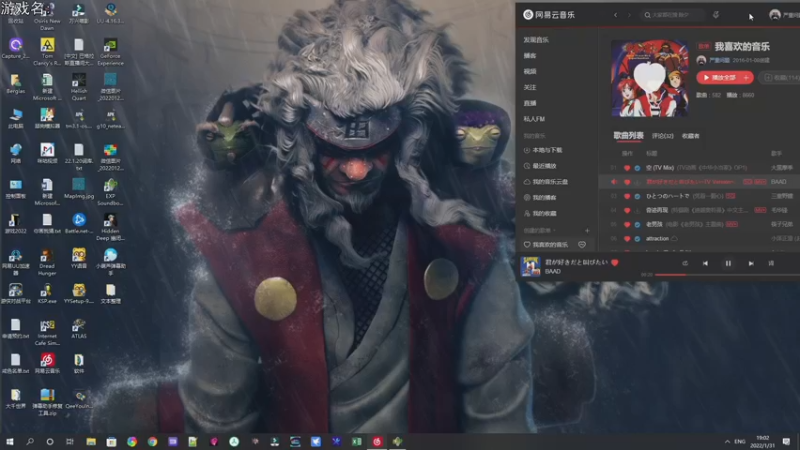Open 我的收藏 in the sidebar
Screen dimensions: 800x450
(x=540, y=213)
